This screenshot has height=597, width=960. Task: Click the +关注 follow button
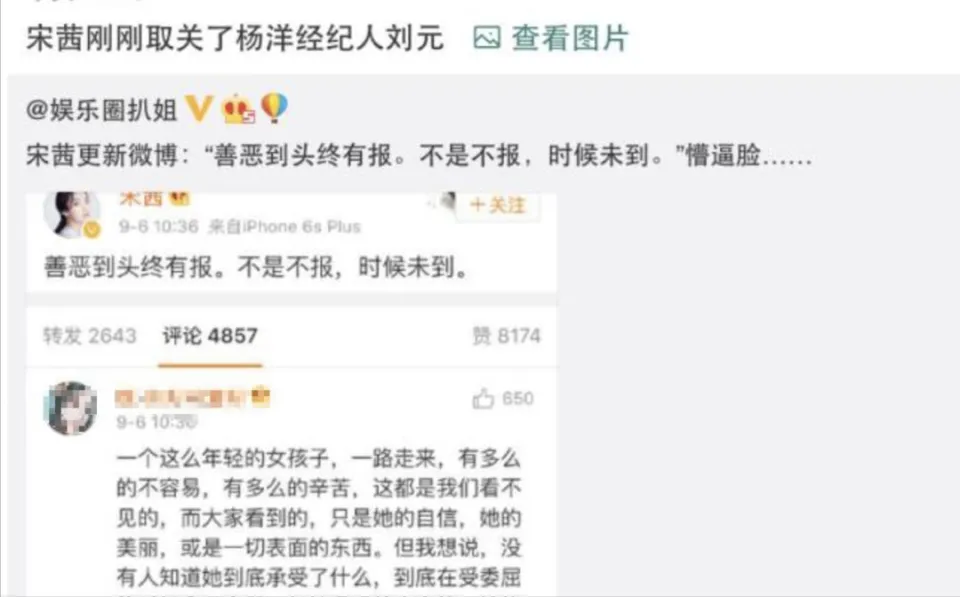point(498,205)
